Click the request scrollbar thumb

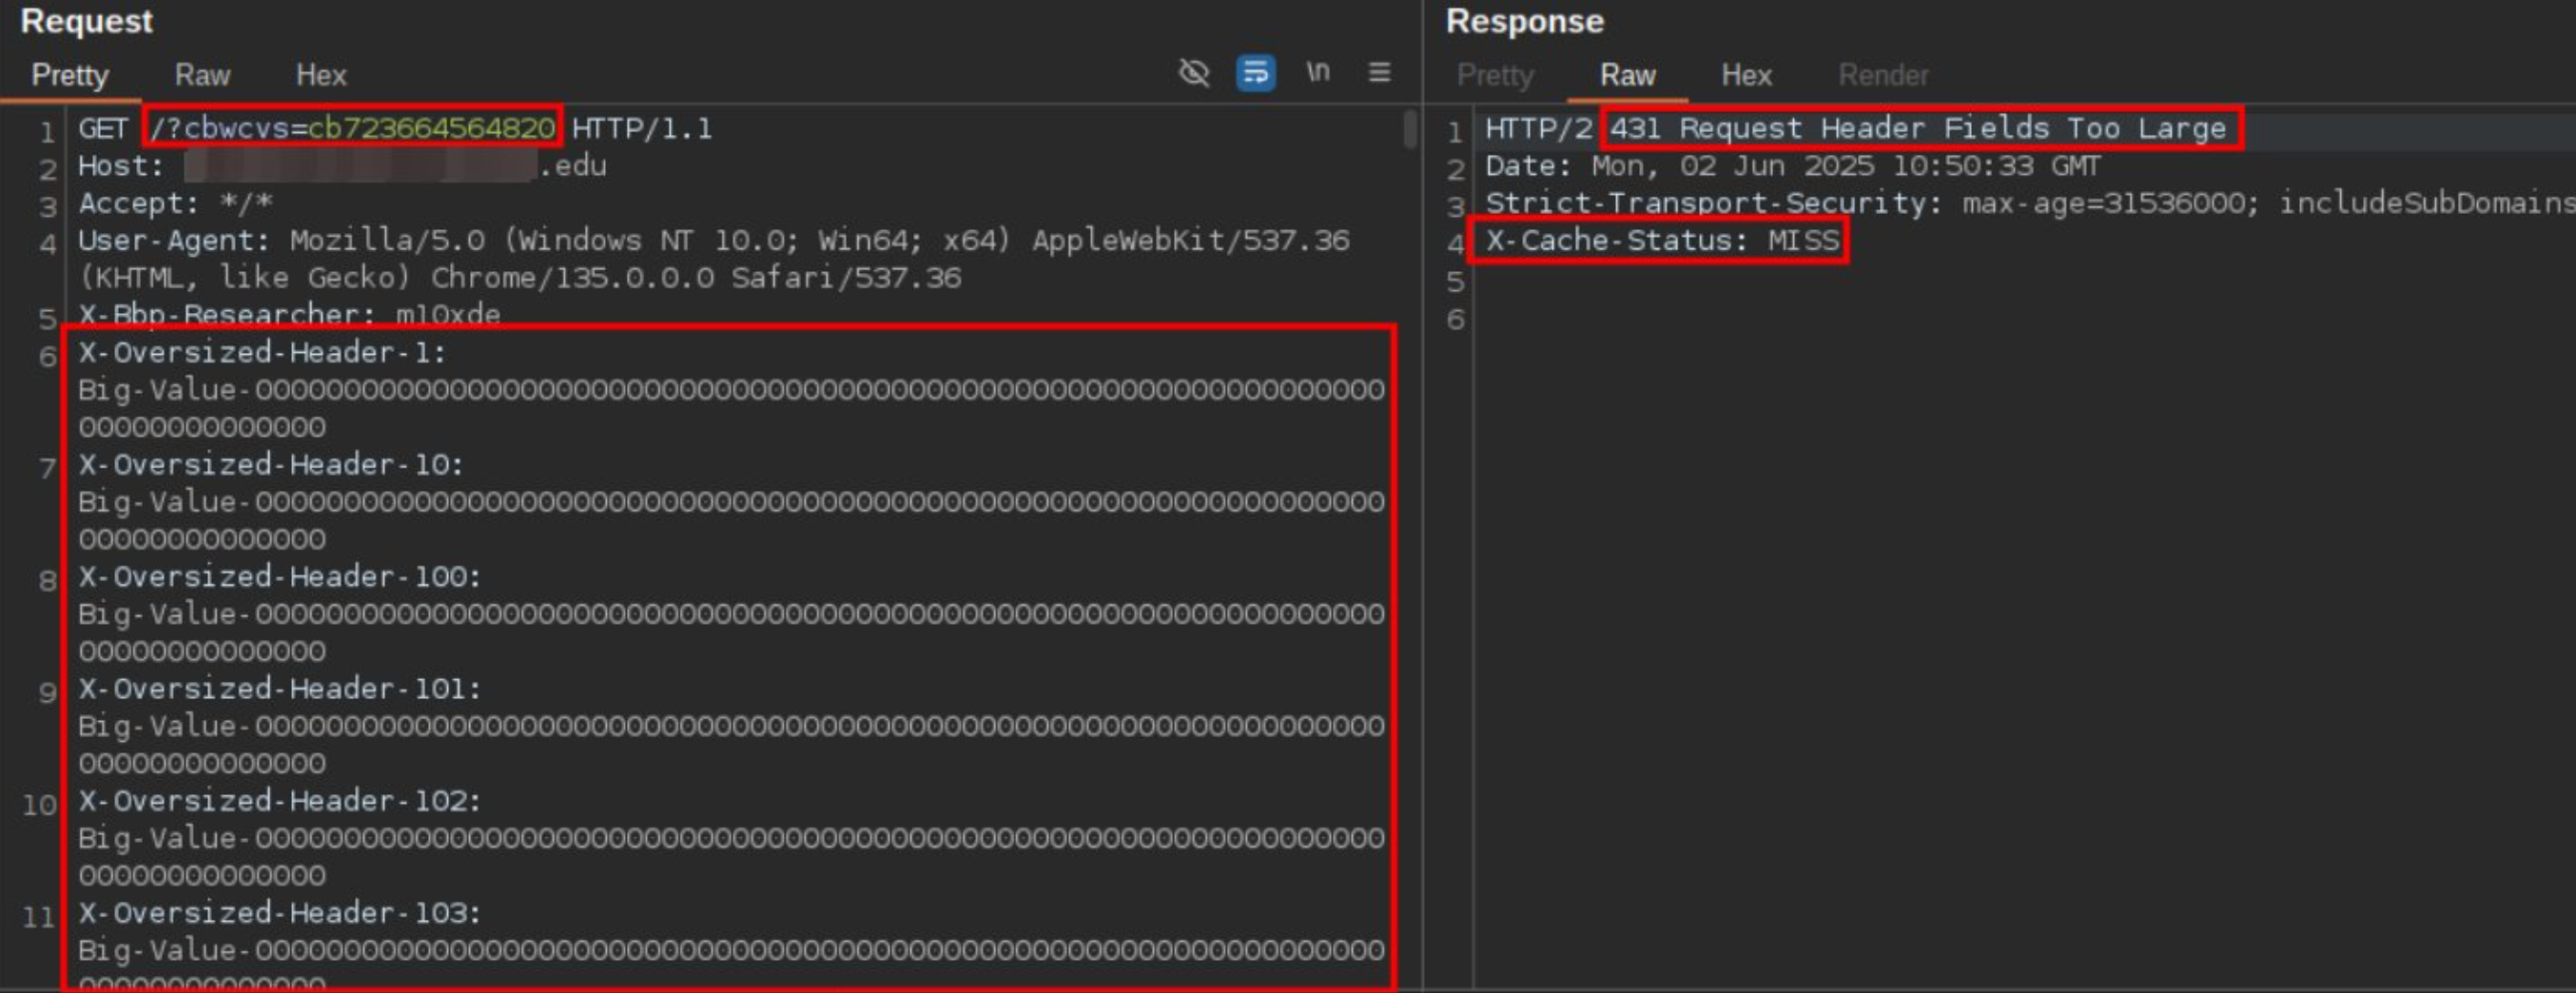1410,129
